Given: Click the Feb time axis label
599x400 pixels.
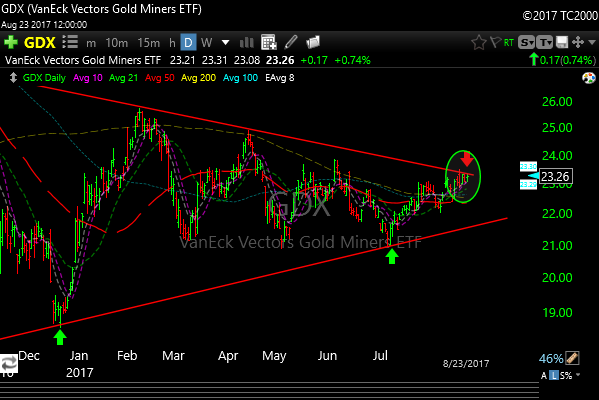Looking at the screenshot, I should pyautogui.click(x=127, y=356).
